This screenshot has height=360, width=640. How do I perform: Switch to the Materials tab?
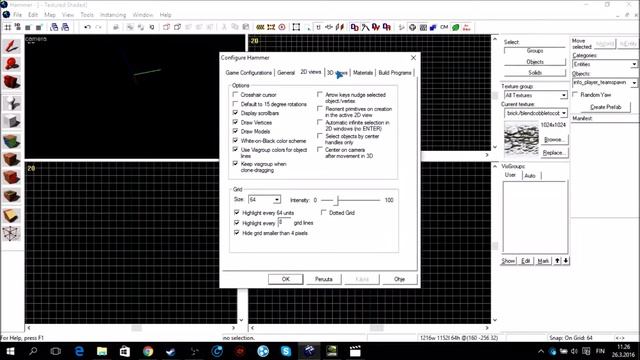coord(363,73)
